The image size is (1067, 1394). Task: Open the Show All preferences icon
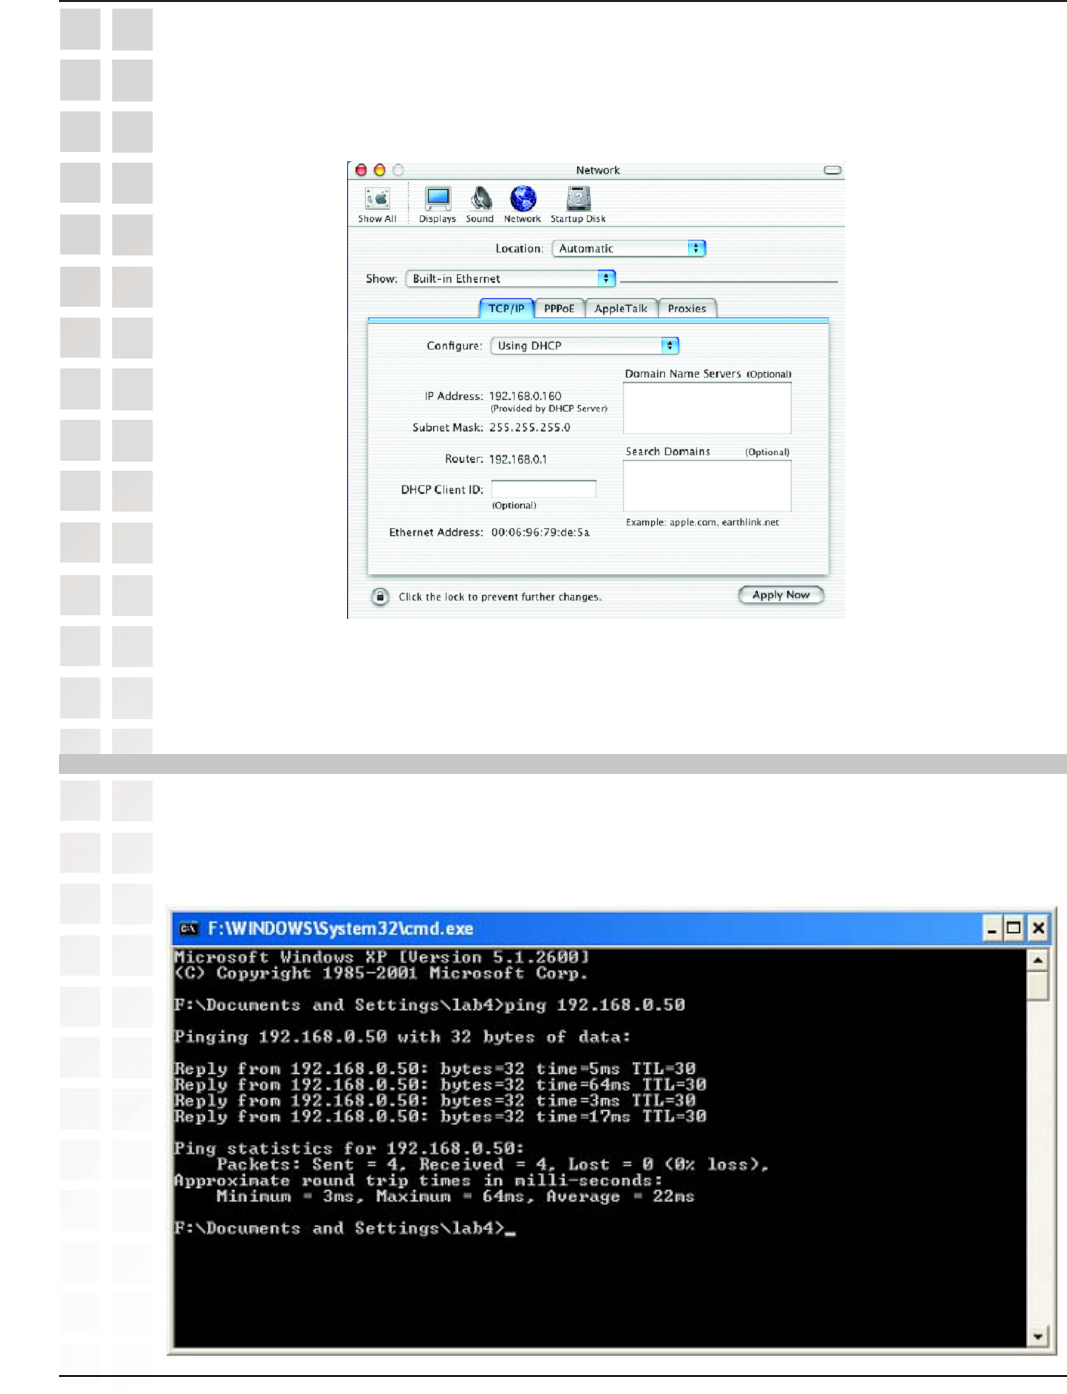pos(377,205)
